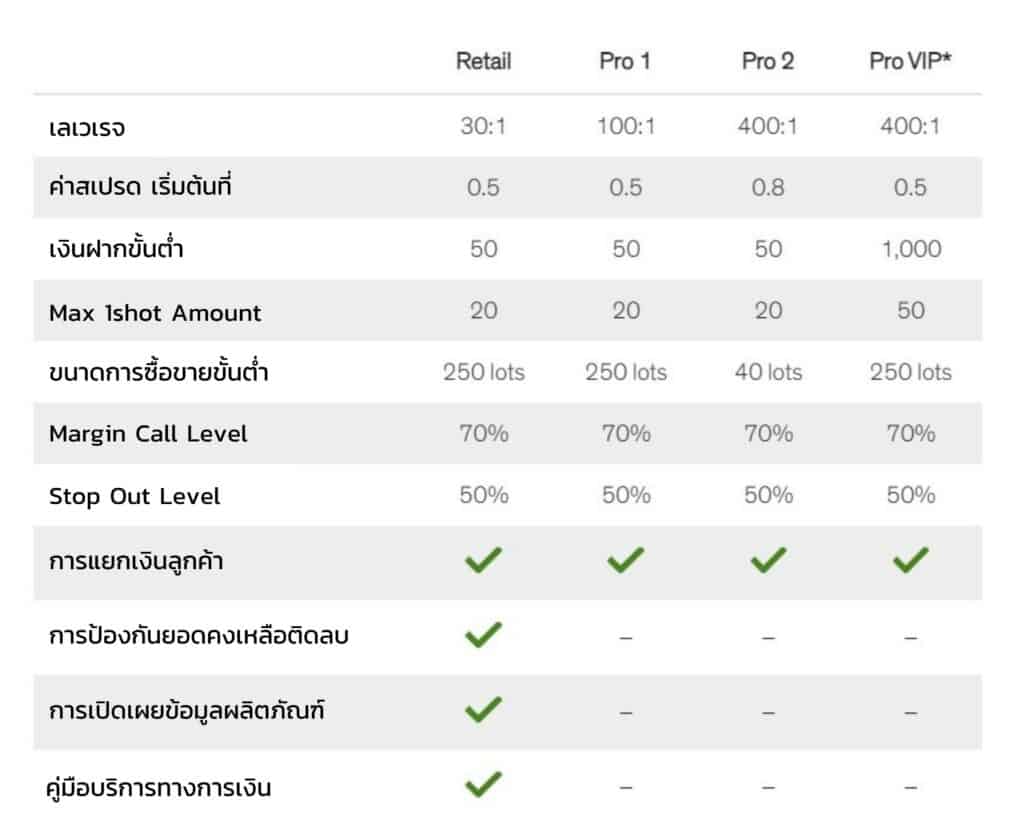The width and height of the screenshot is (1024, 837).
Task: Select the Retail column header
Action: pos(483,62)
